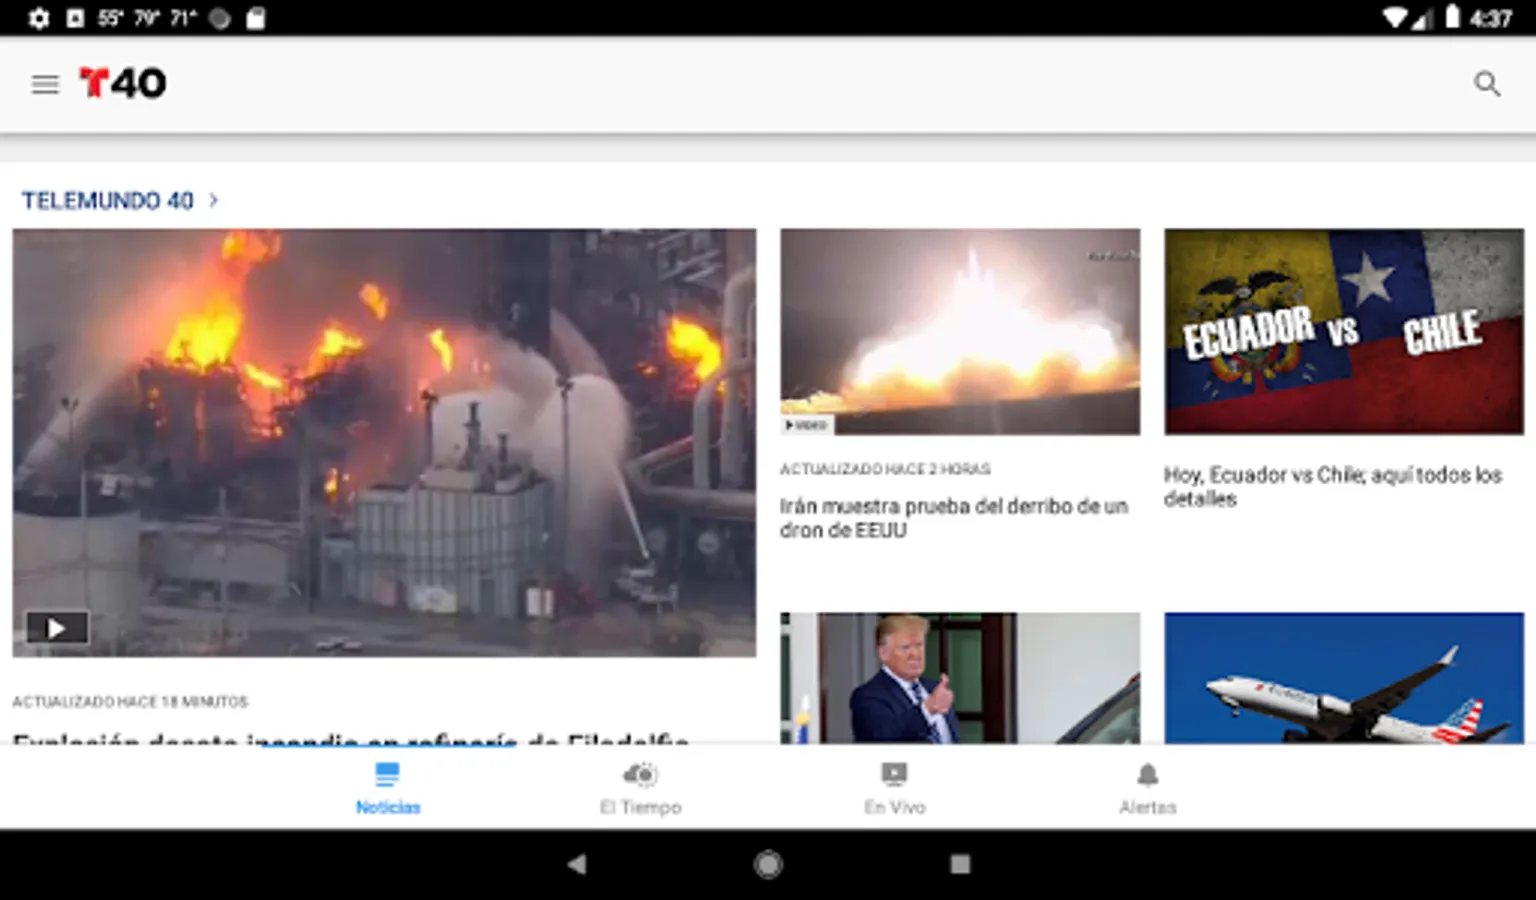Open the American Airlines plane story
The width and height of the screenshot is (1536, 900).
1344,678
